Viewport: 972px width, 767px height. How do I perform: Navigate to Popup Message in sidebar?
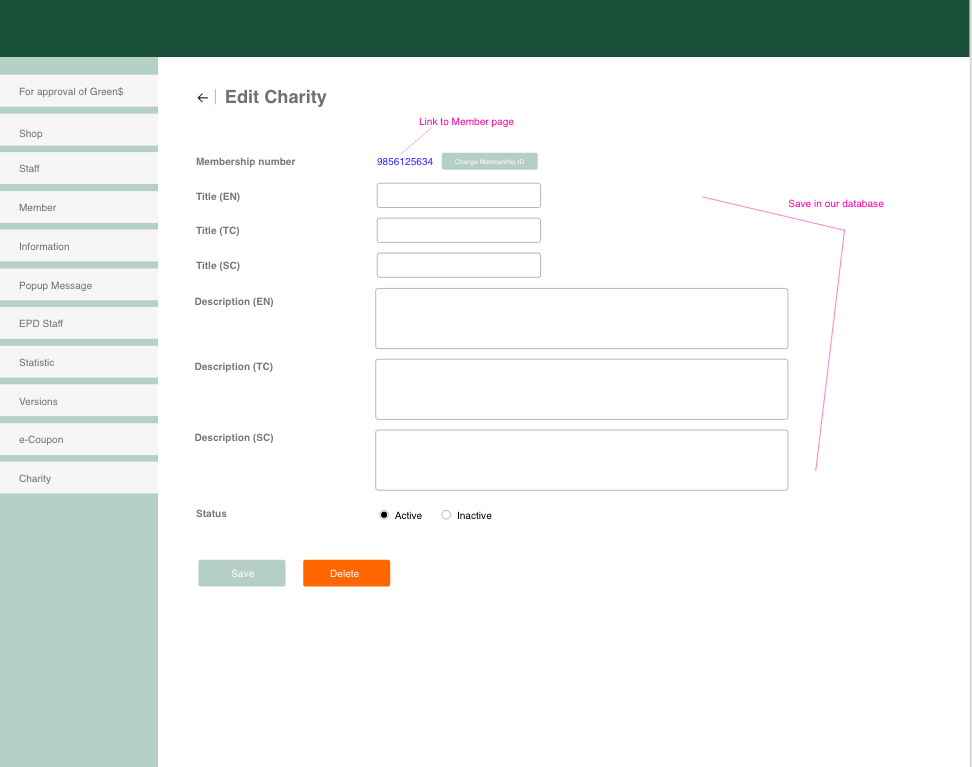79,285
